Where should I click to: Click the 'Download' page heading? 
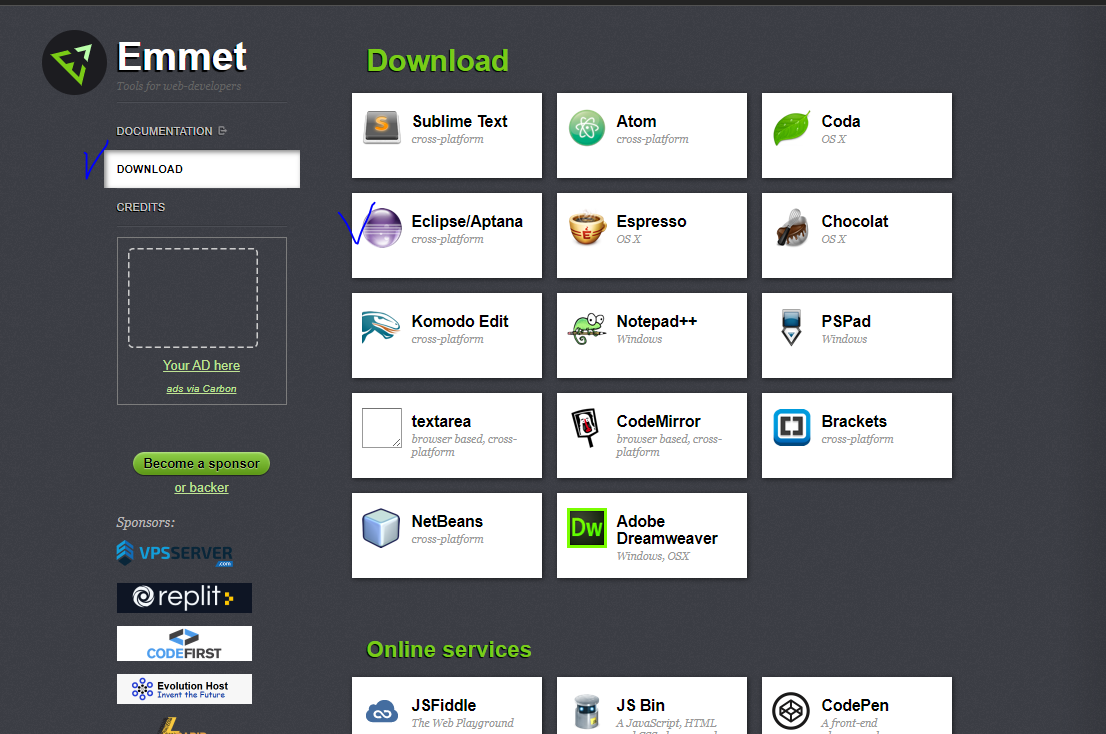tap(437, 61)
